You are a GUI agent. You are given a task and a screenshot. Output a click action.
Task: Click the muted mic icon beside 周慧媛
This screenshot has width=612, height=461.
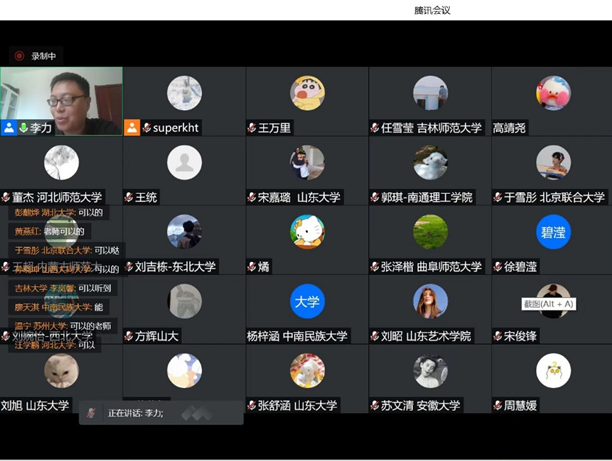coord(498,406)
